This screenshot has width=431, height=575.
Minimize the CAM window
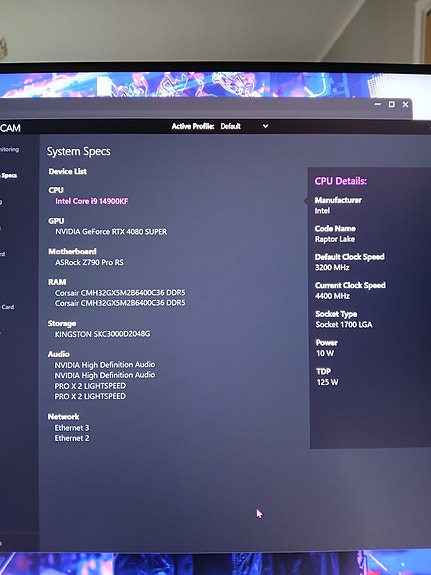[378, 104]
